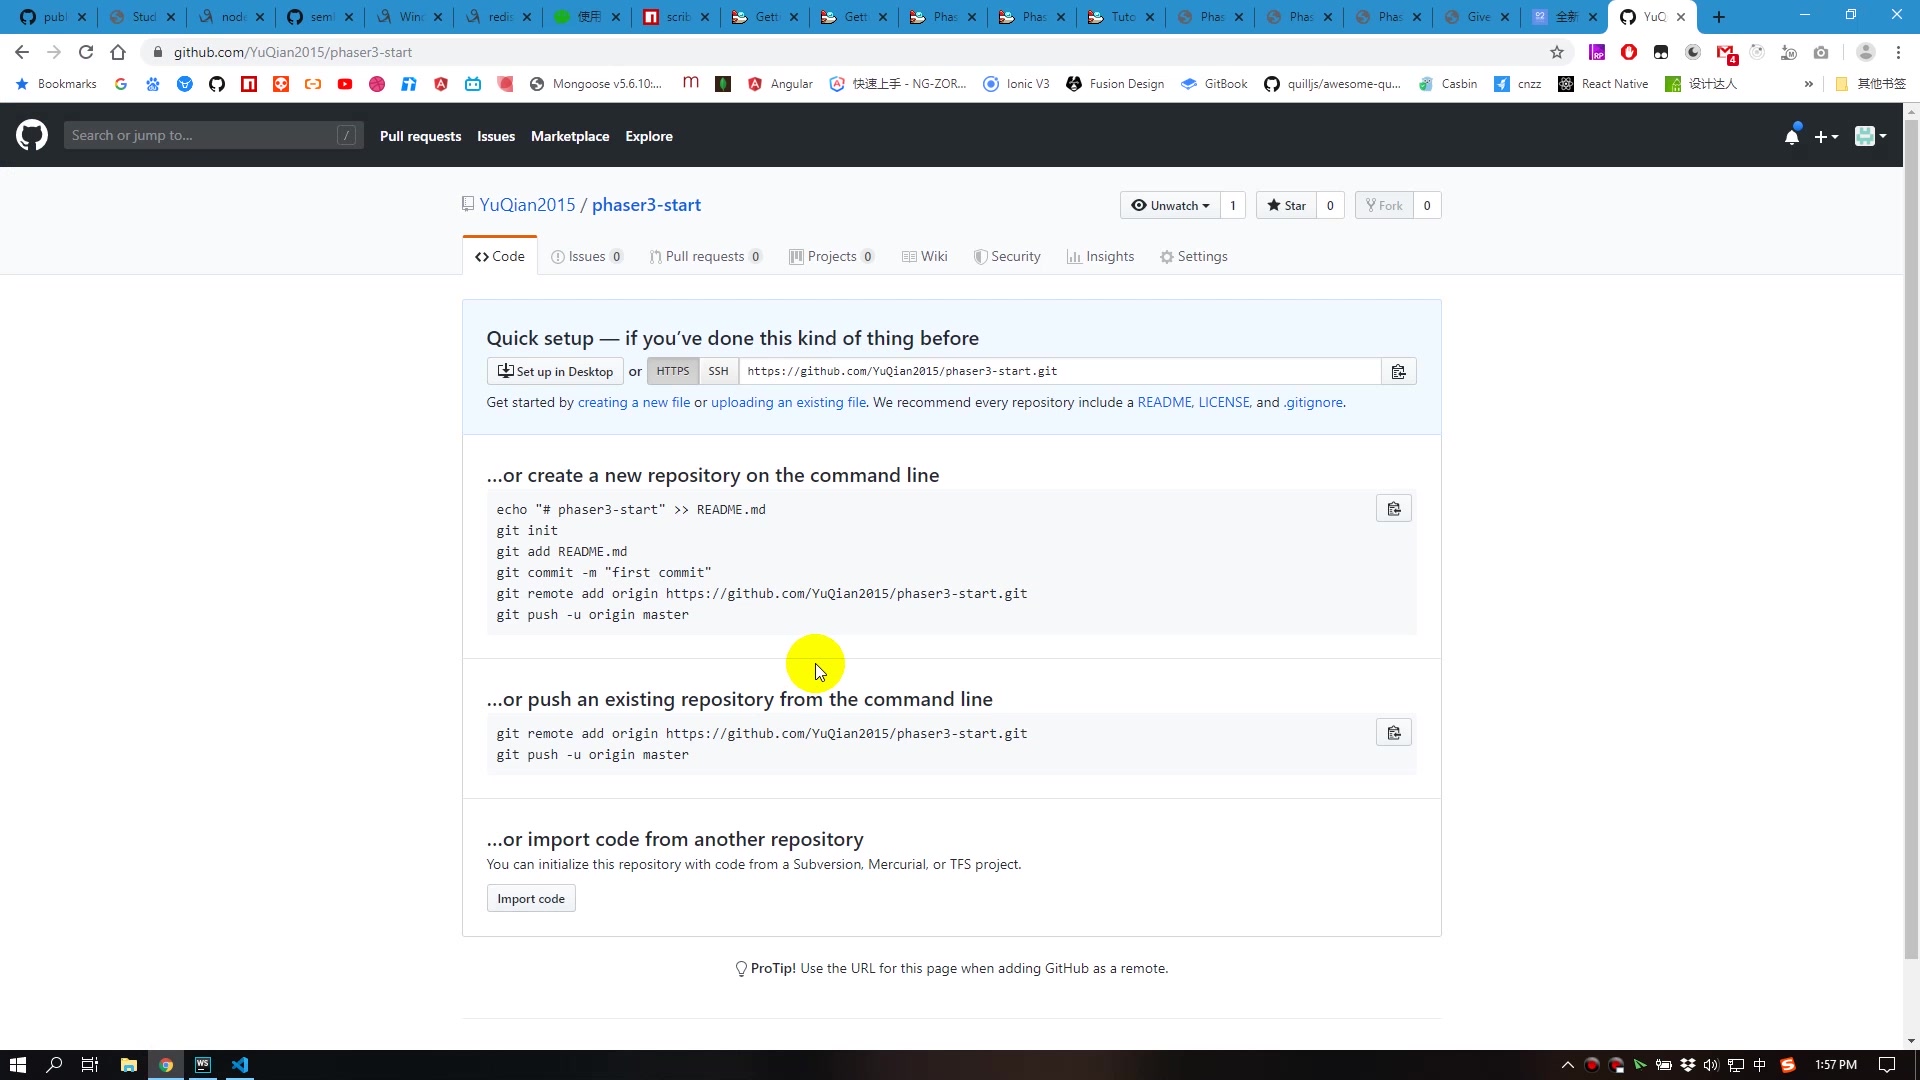Image resolution: width=1920 pixels, height=1080 pixels.
Task: Copy the repository URL to the clipboard
Action: pos(1398,372)
